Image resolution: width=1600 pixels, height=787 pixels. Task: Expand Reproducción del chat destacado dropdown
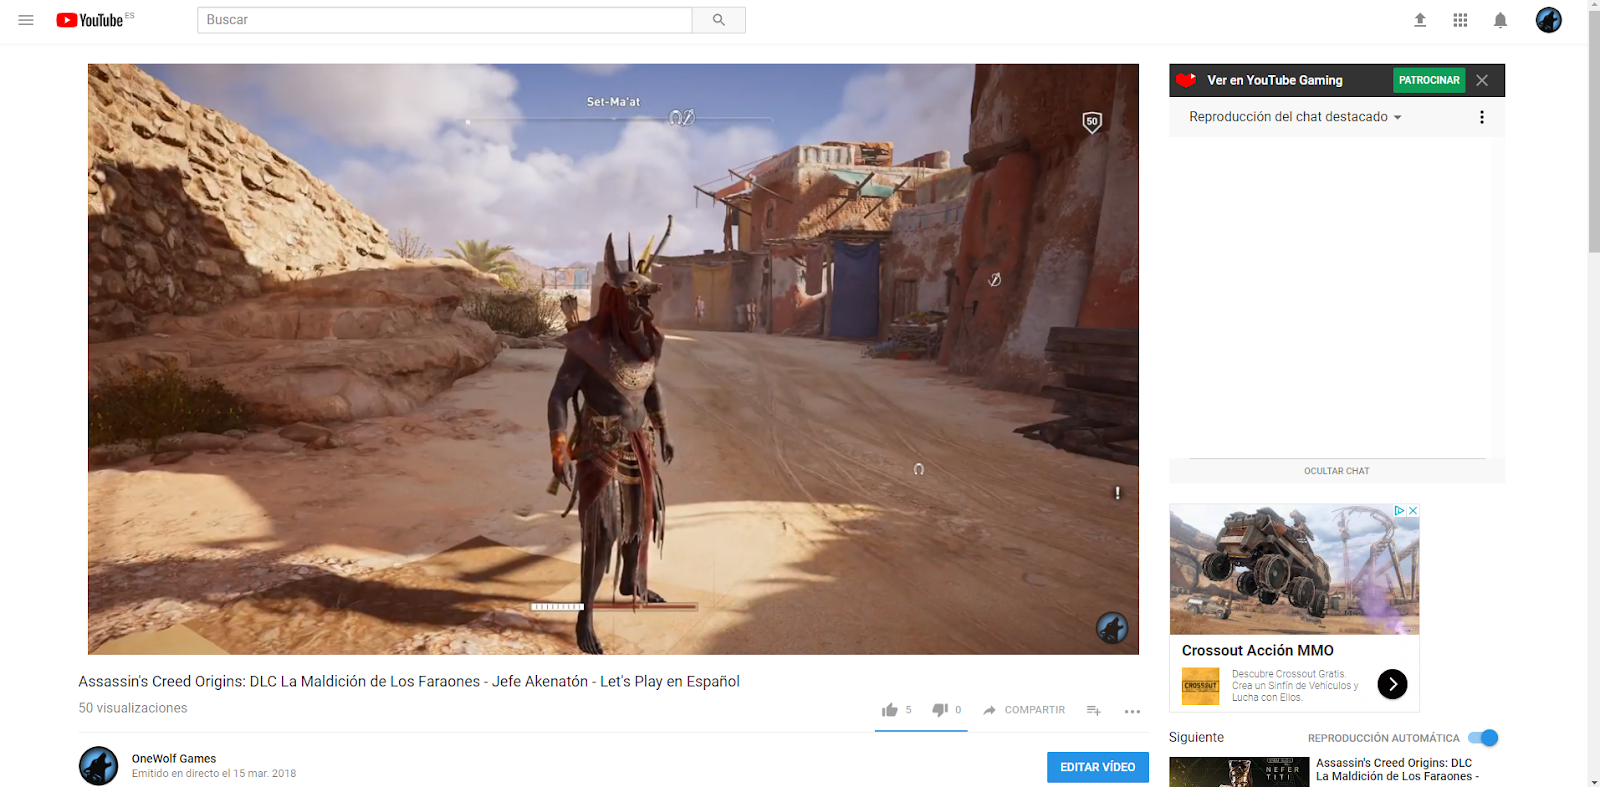point(1295,117)
